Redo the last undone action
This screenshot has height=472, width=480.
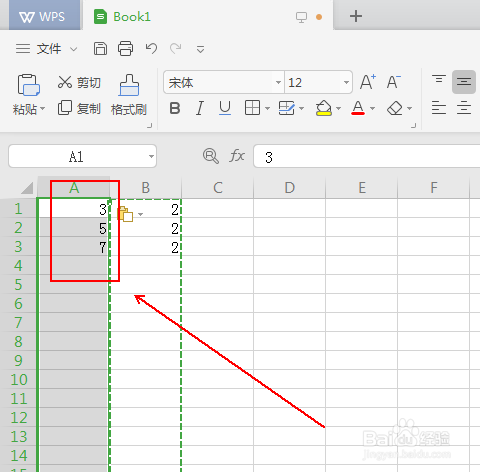pos(176,49)
